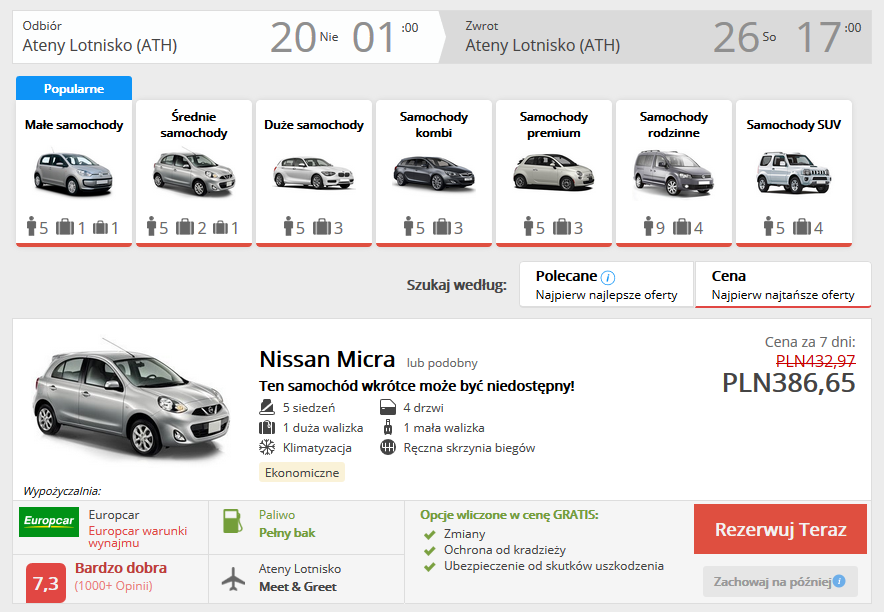Click the Europcar logo
Image resolution: width=884 pixels, height=612 pixels.
click(x=49, y=522)
